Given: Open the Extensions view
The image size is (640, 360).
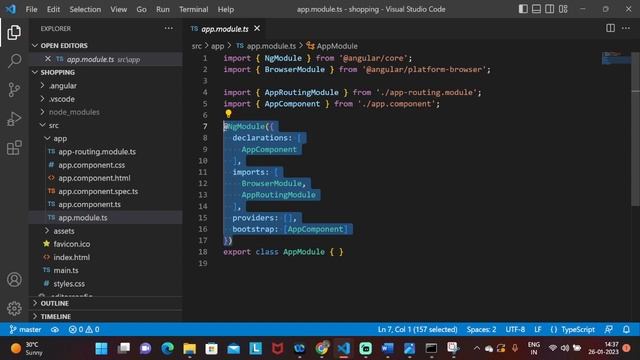Looking at the screenshot, I should click(x=14, y=148).
